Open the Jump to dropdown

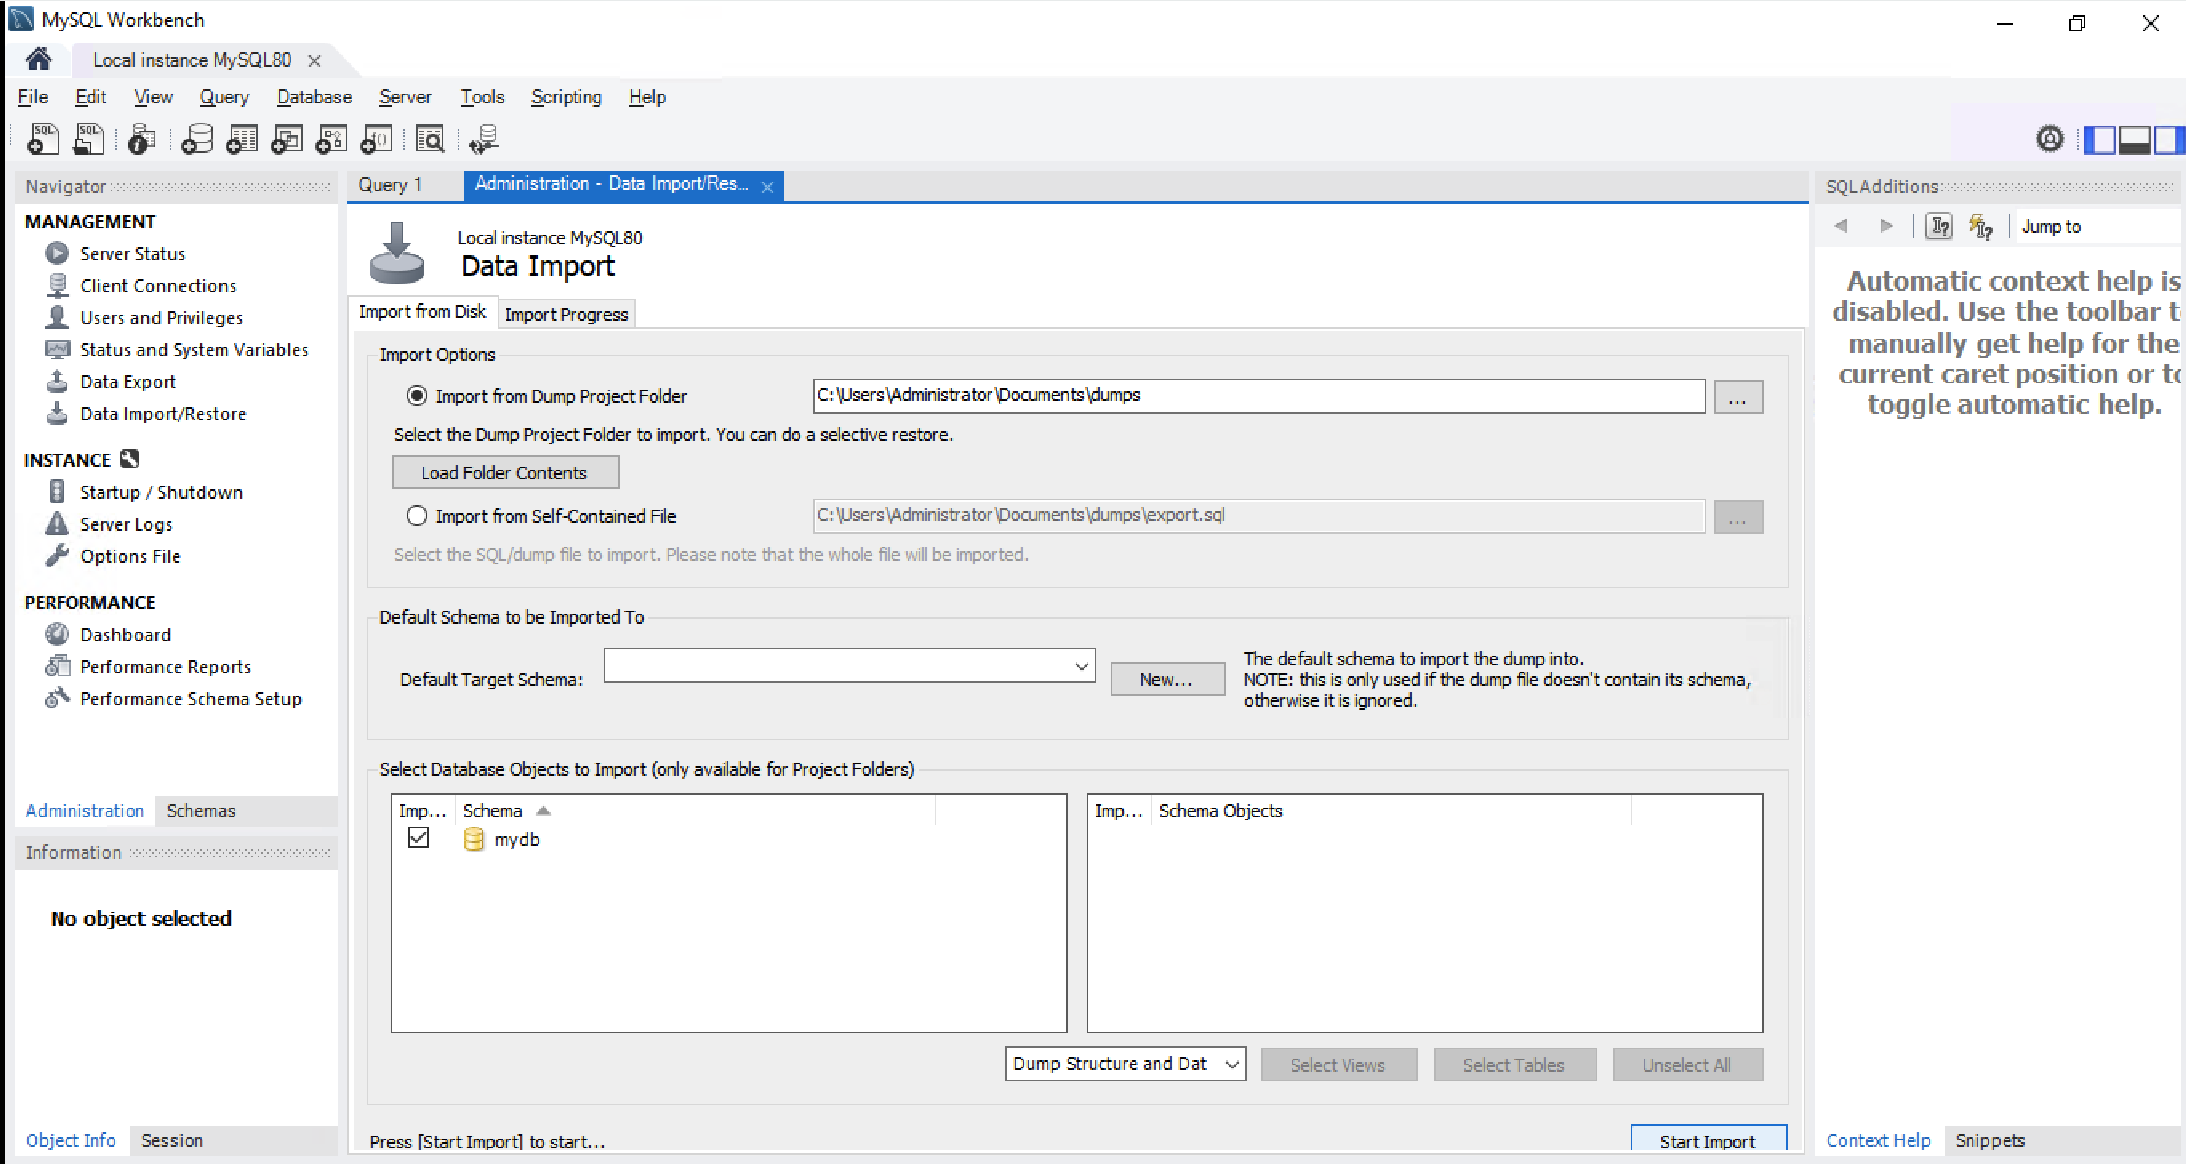tap(2097, 227)
